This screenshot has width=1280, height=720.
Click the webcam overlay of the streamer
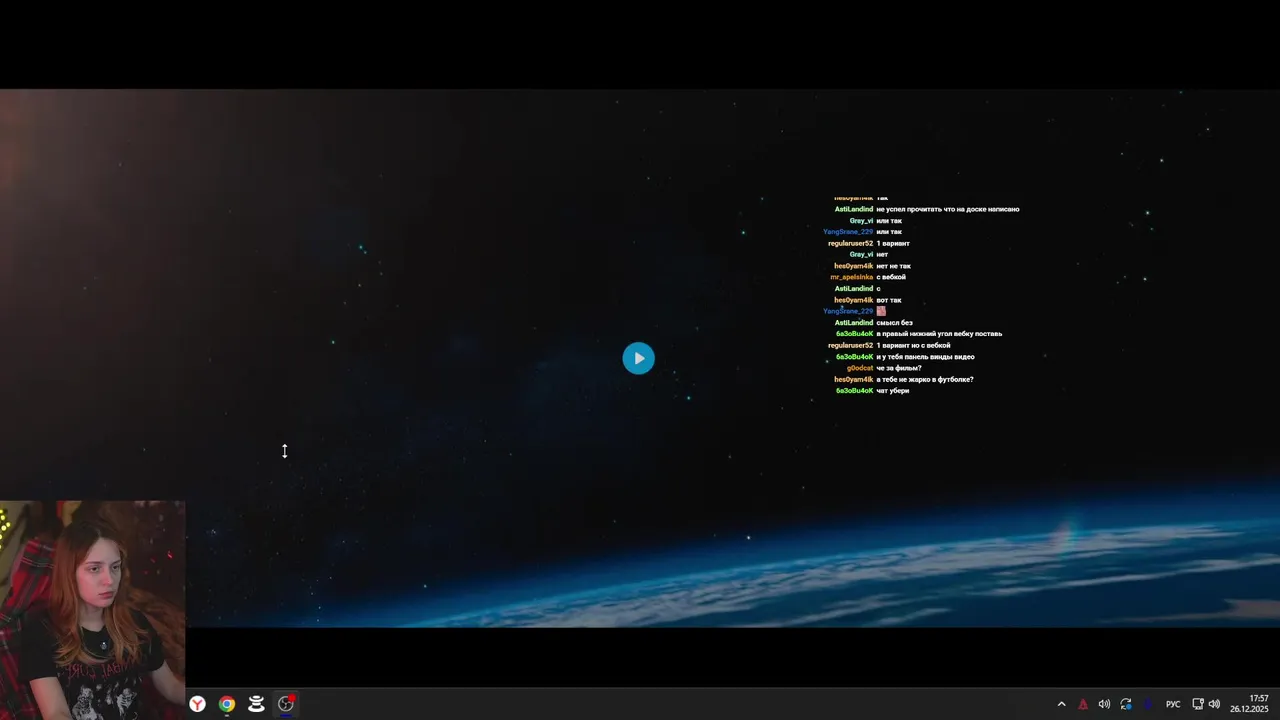[92, 610]
